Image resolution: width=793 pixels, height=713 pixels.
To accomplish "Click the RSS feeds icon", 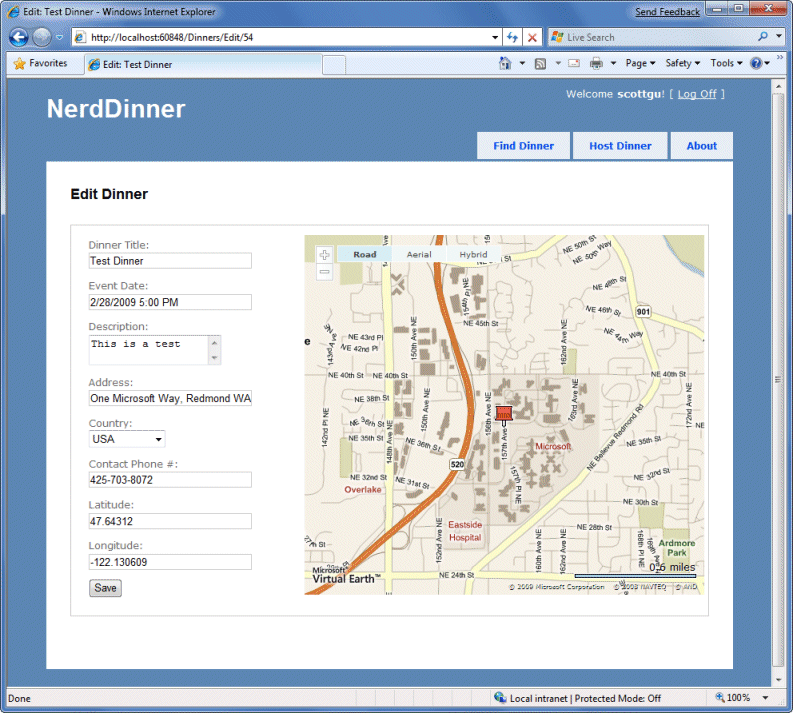I will click(x=540, y=63).
